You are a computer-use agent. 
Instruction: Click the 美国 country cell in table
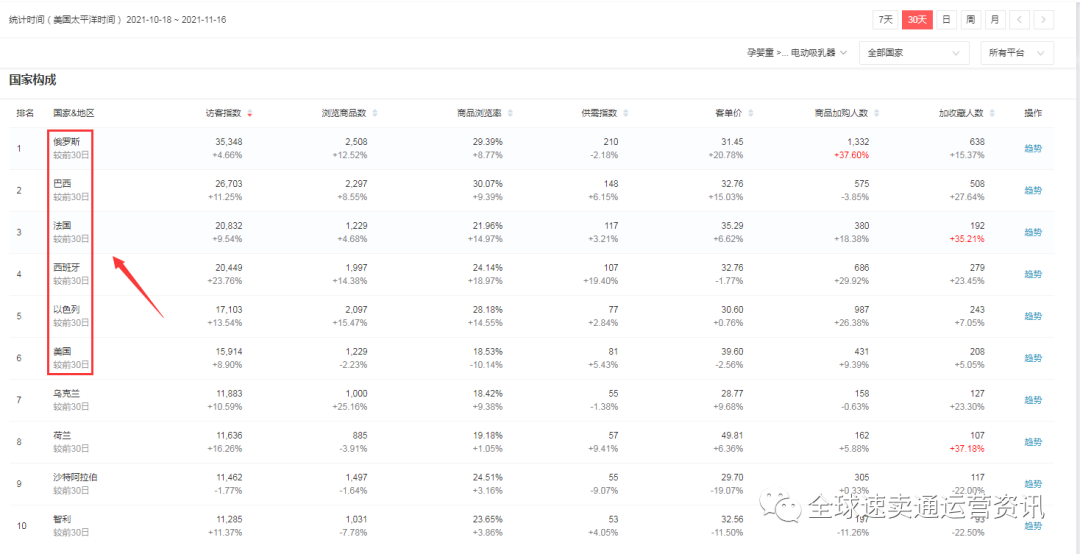pos(62,351)
